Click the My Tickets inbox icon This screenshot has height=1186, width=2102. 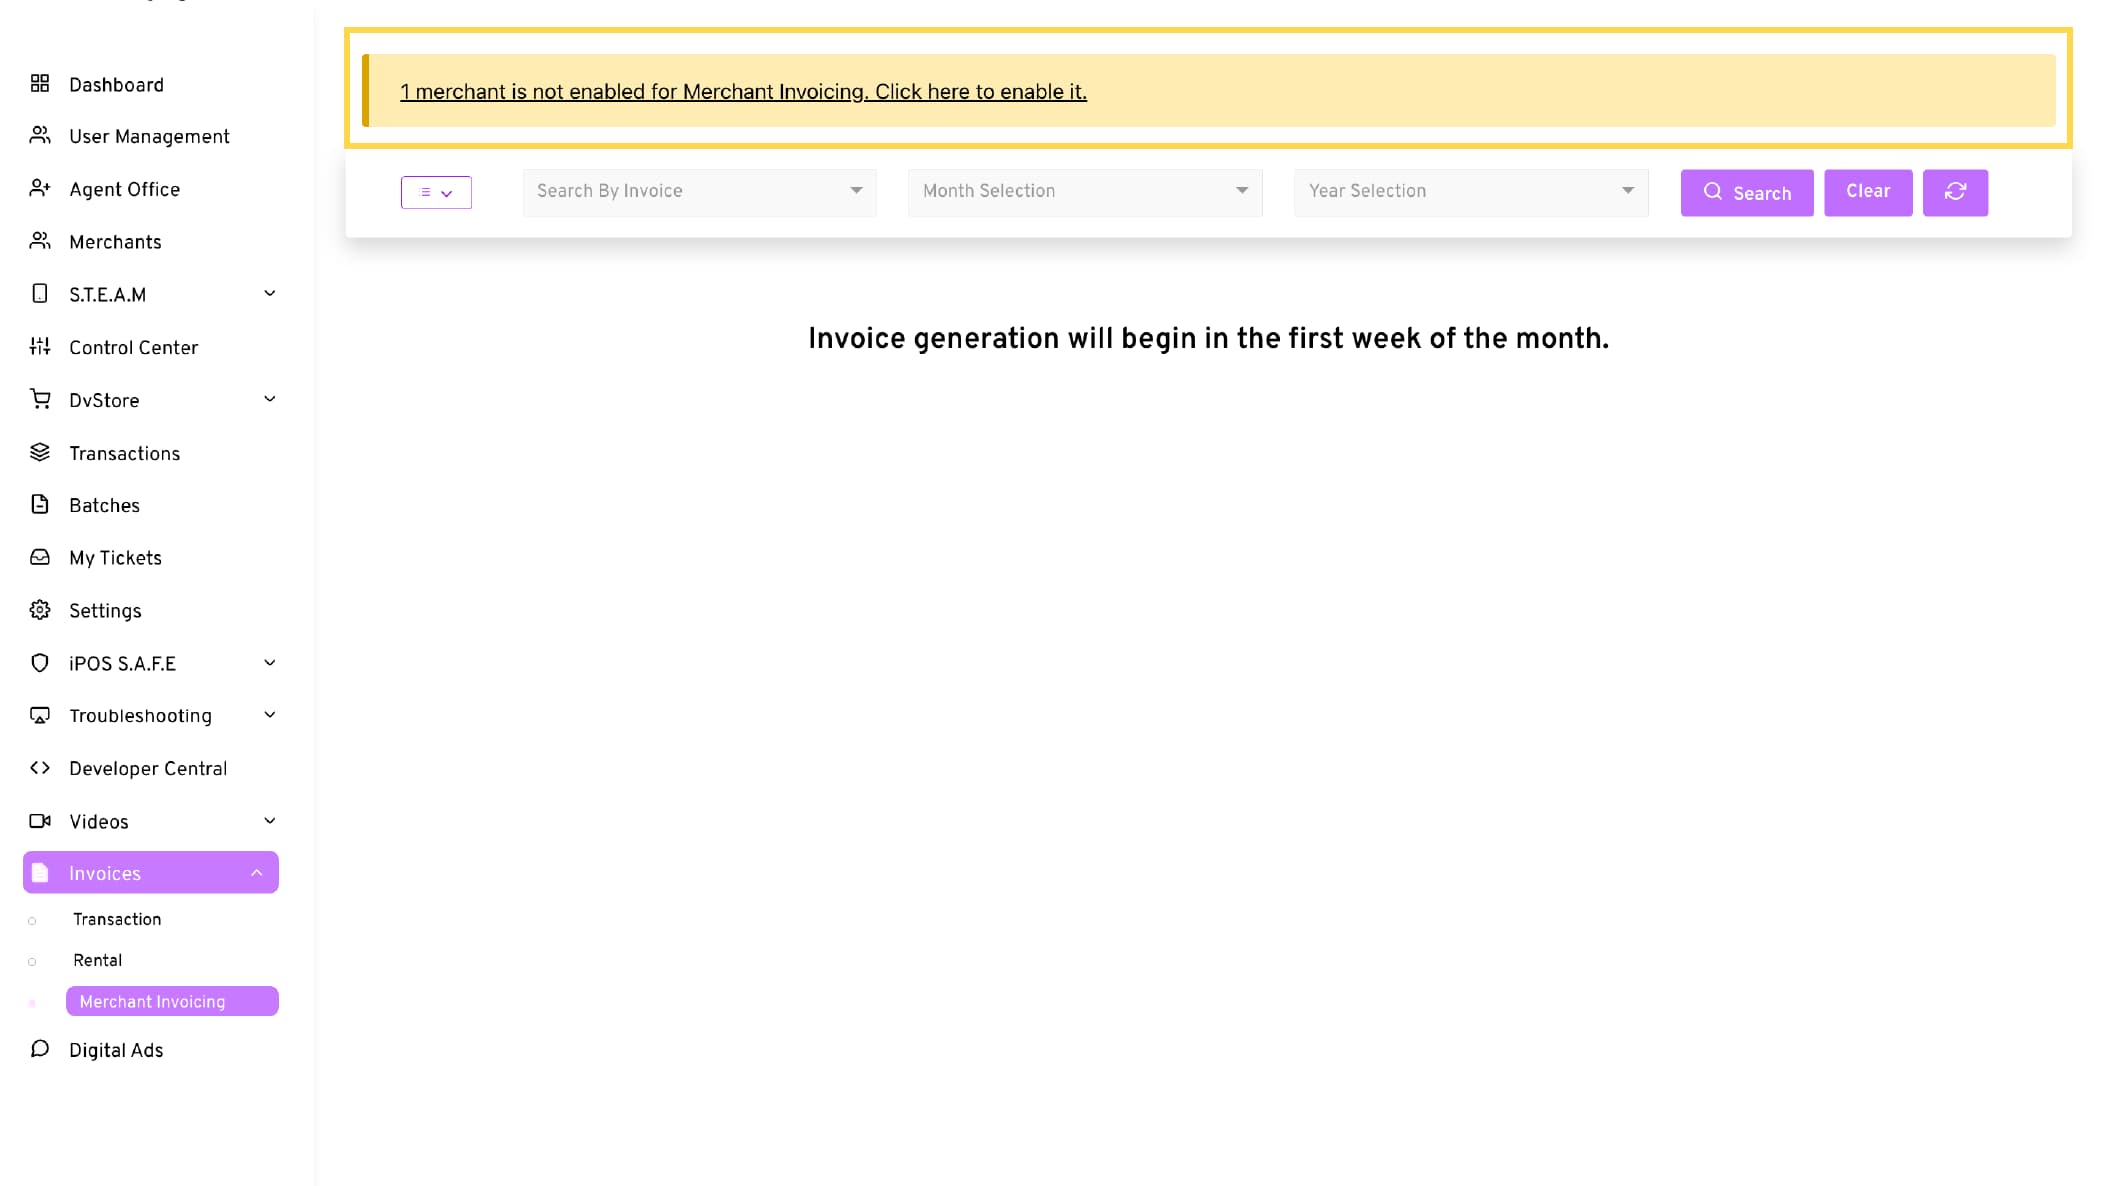(x=40, y=558)
